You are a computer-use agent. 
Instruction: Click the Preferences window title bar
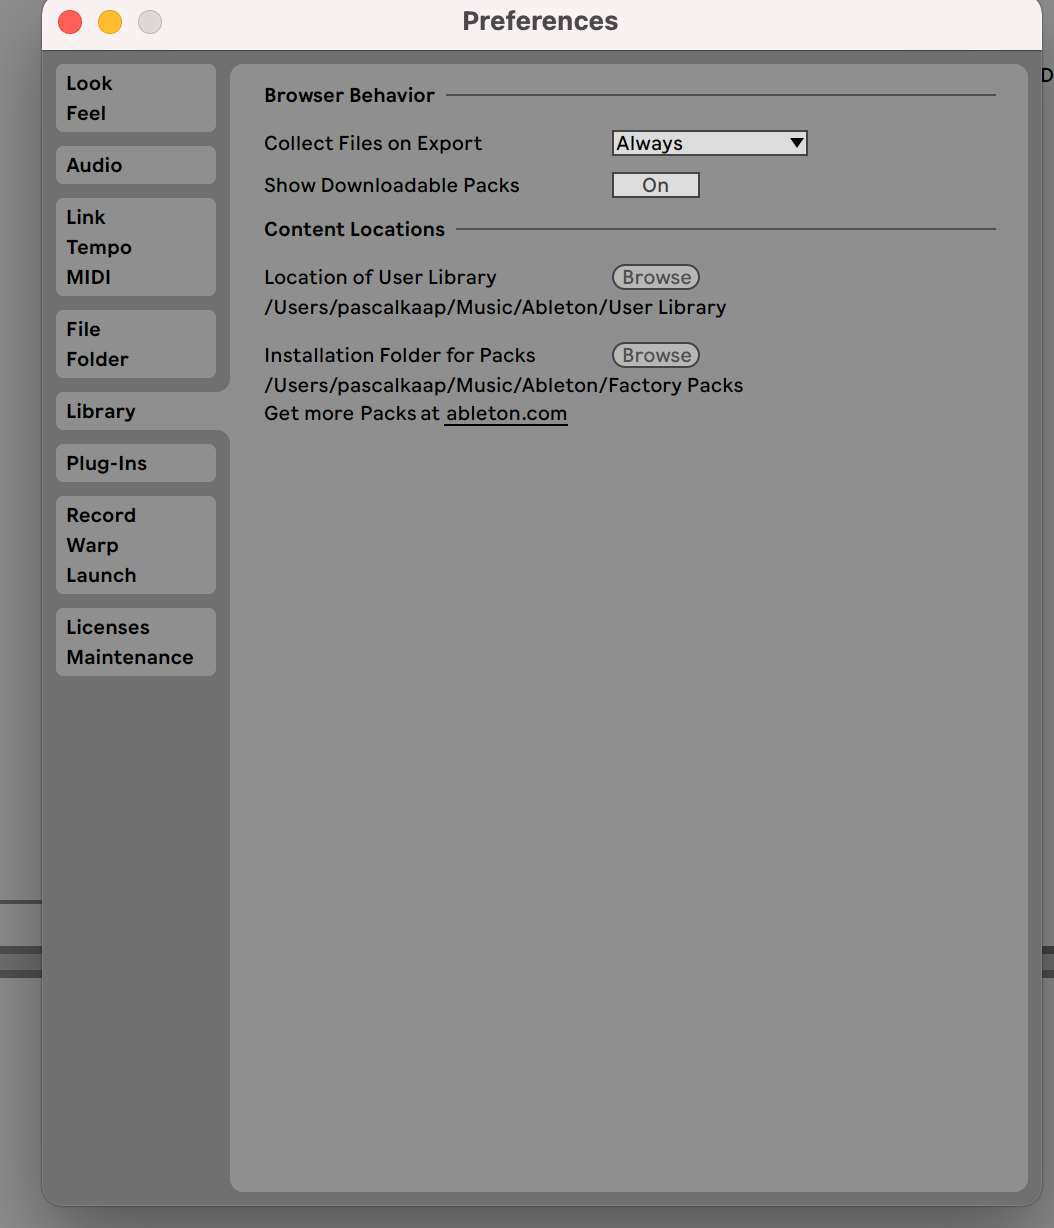[x=540, y=21]
